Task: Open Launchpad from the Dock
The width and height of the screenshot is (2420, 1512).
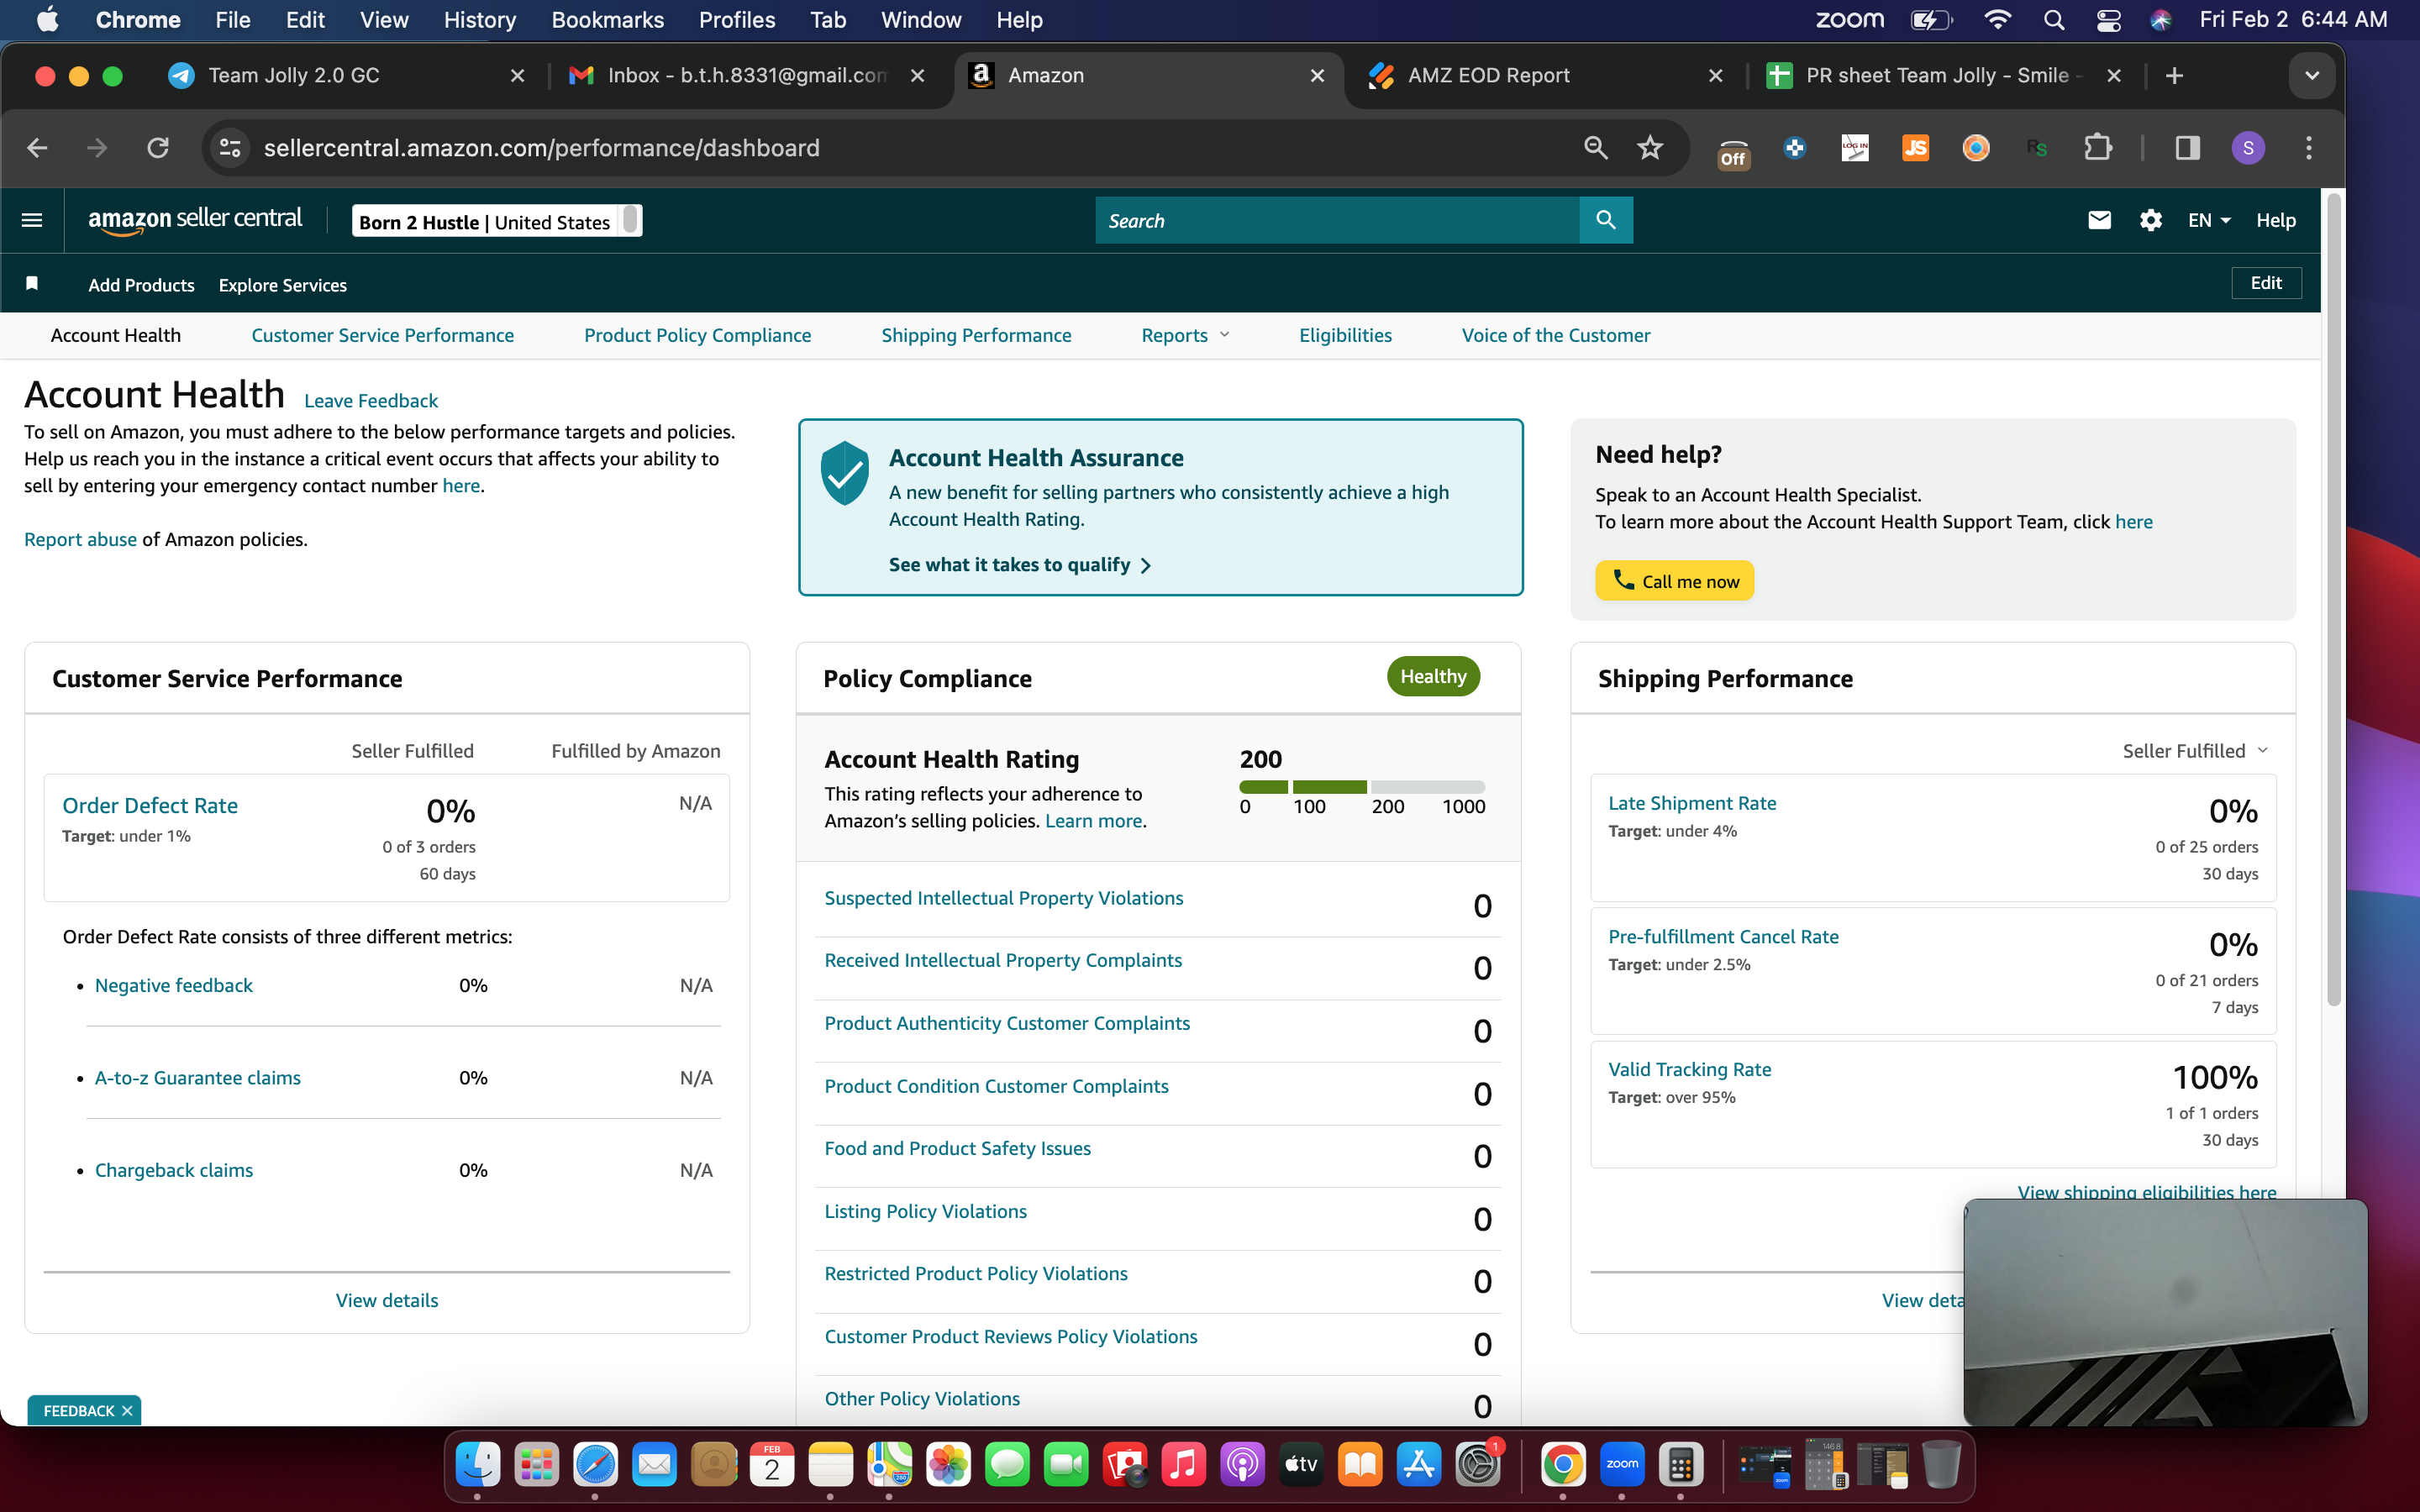Action: (536, 1465)
